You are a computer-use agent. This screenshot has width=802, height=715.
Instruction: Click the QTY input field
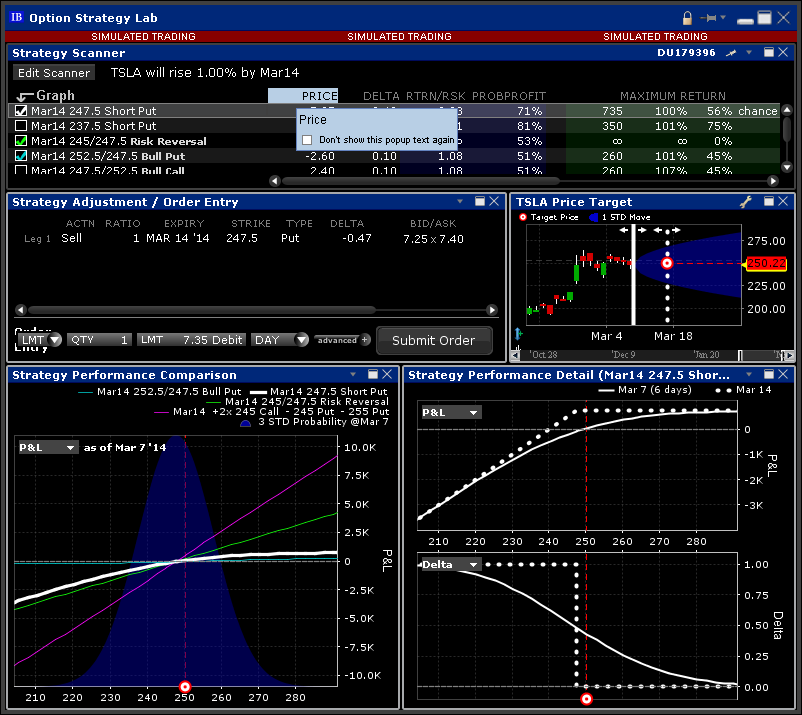pos(99,340)
